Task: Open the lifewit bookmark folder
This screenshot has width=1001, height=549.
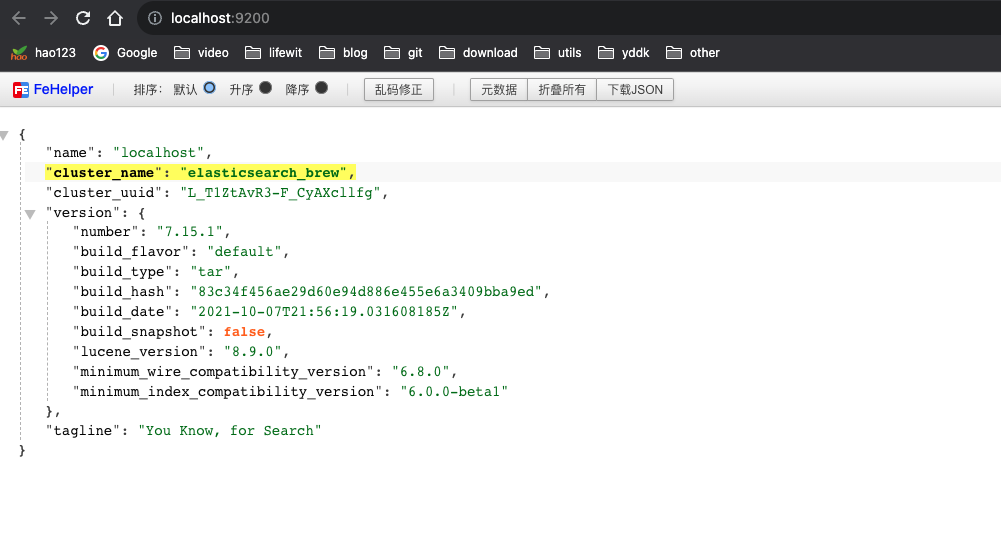Action: pyautogui.click(x=273, y=53)
